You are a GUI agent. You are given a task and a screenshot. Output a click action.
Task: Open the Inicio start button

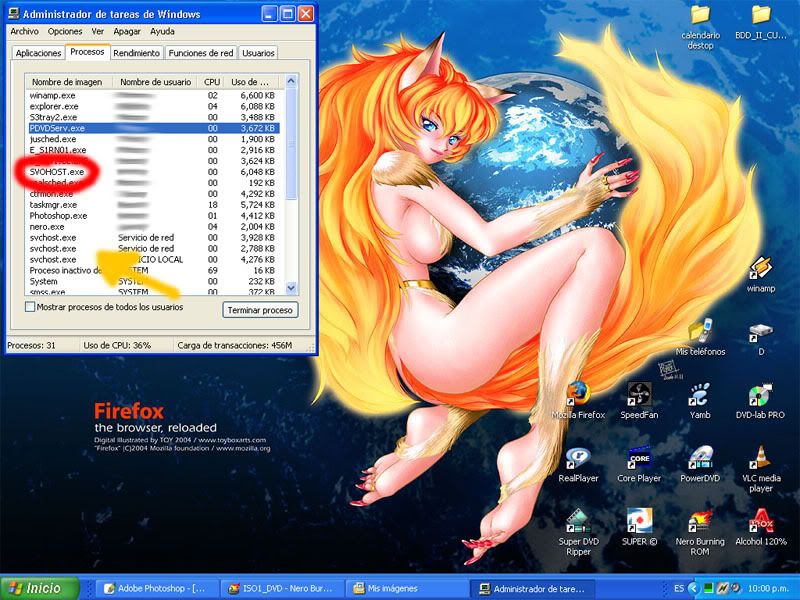(40, 588)
